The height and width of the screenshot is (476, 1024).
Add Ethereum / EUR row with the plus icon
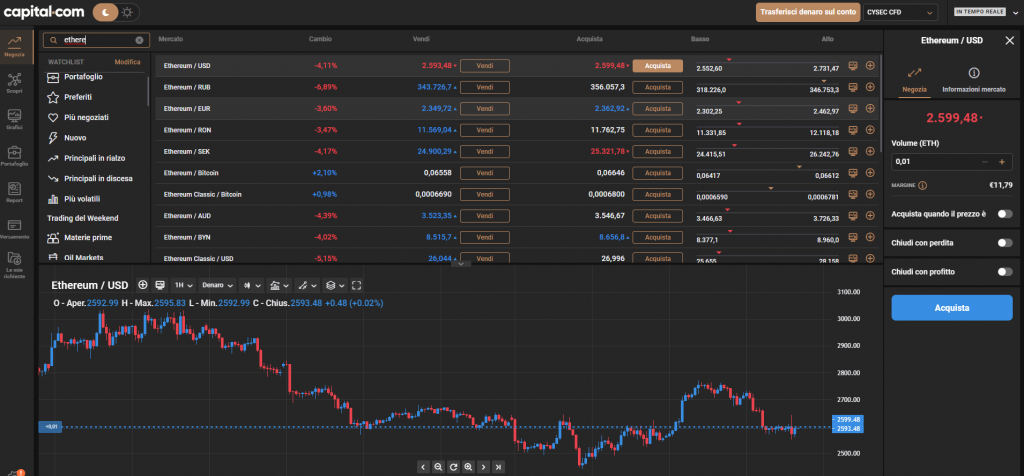pyautogui.click(x=870, y=108)
